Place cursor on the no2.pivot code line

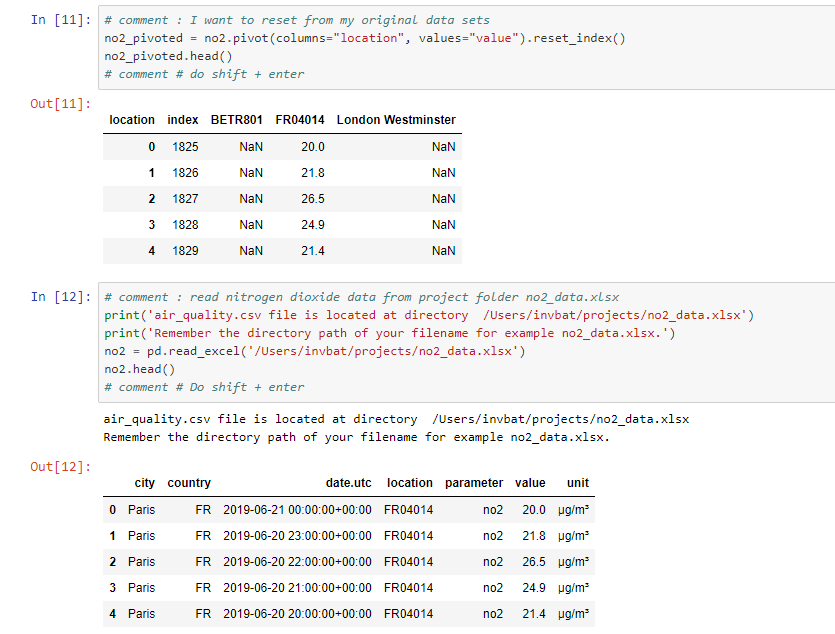tap(364, 38)
